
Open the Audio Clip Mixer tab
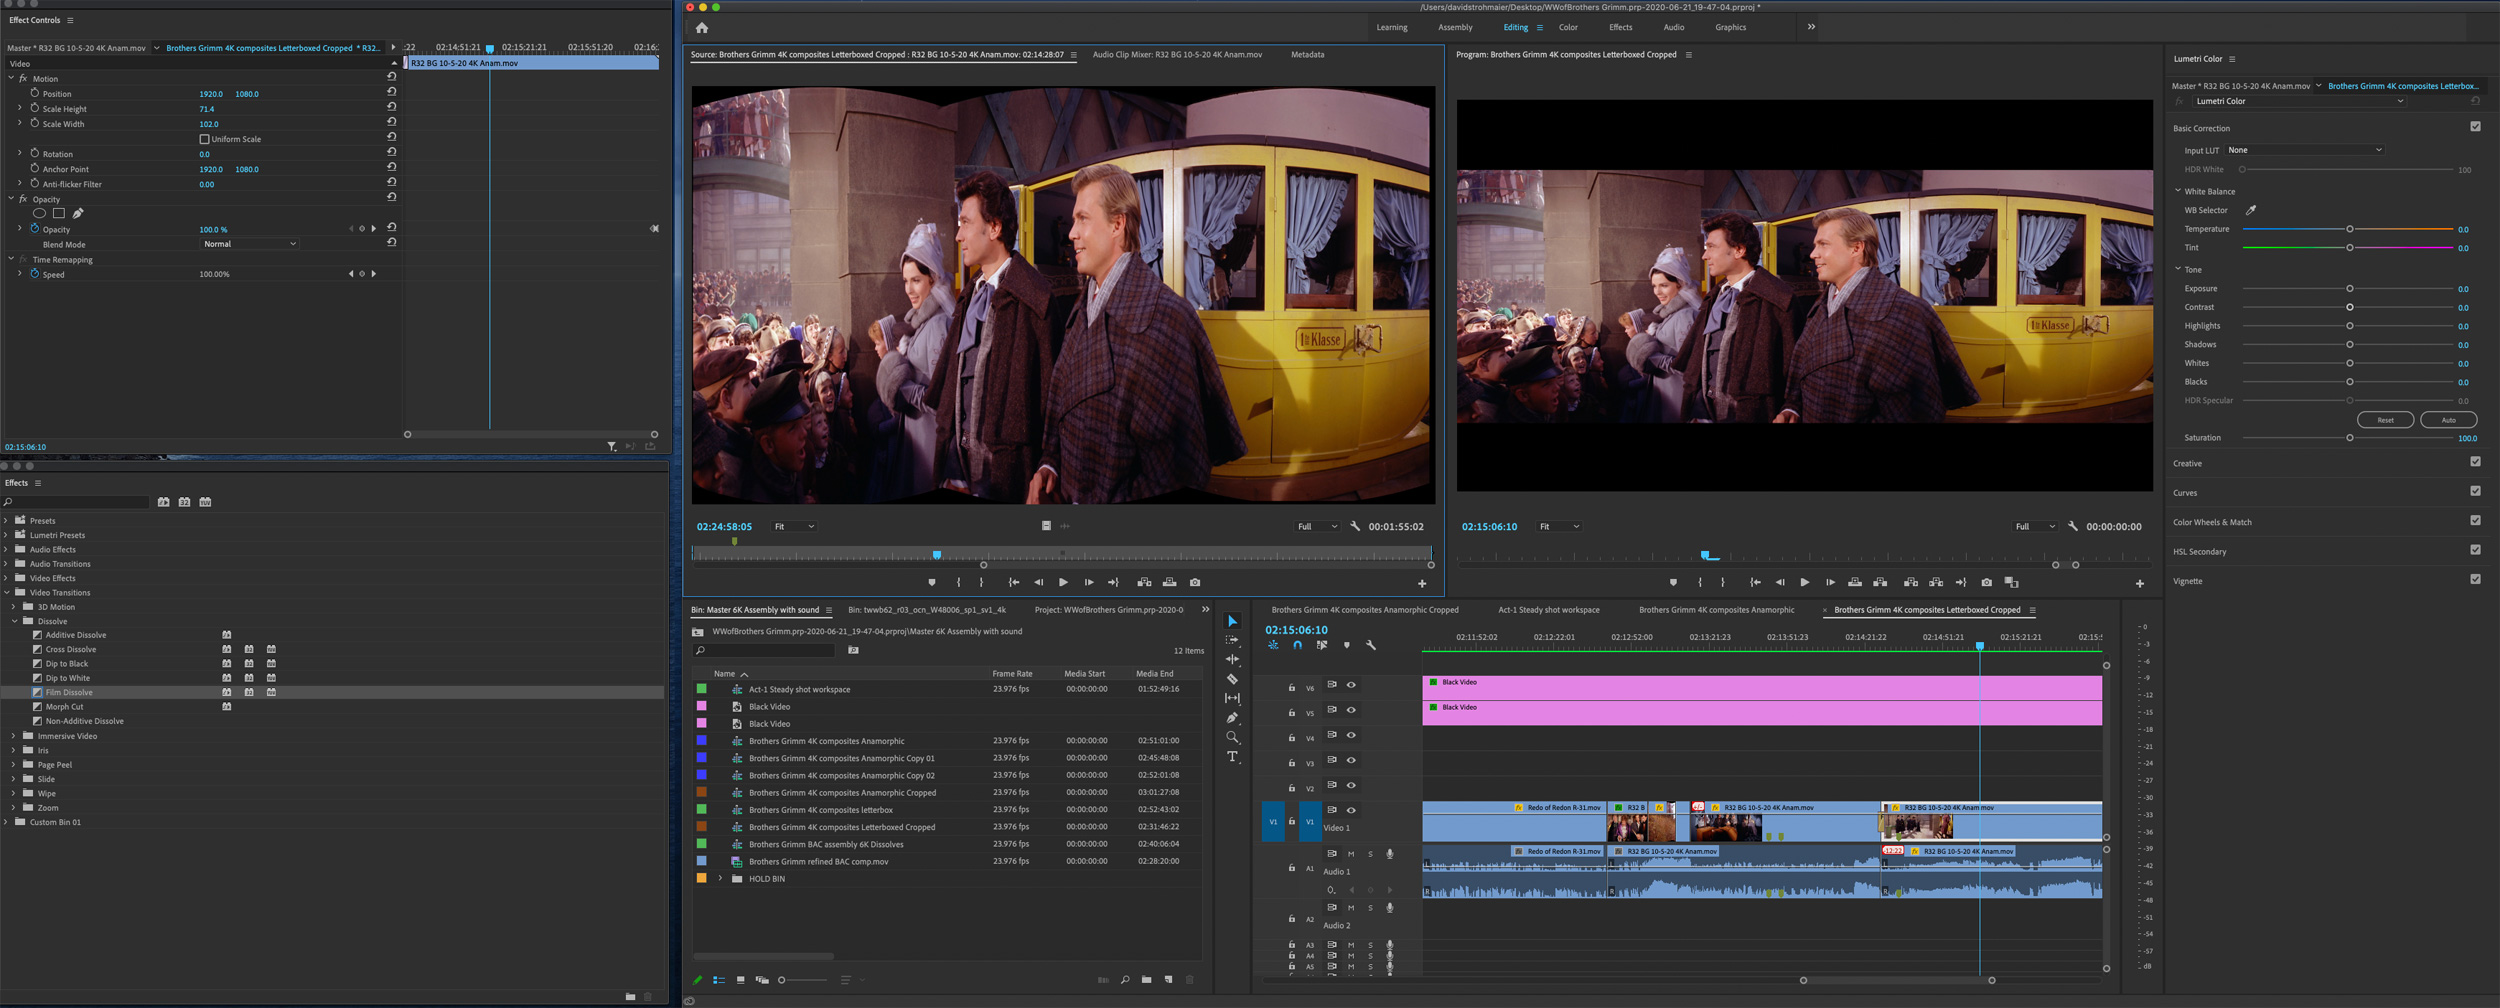[1177, 55]
